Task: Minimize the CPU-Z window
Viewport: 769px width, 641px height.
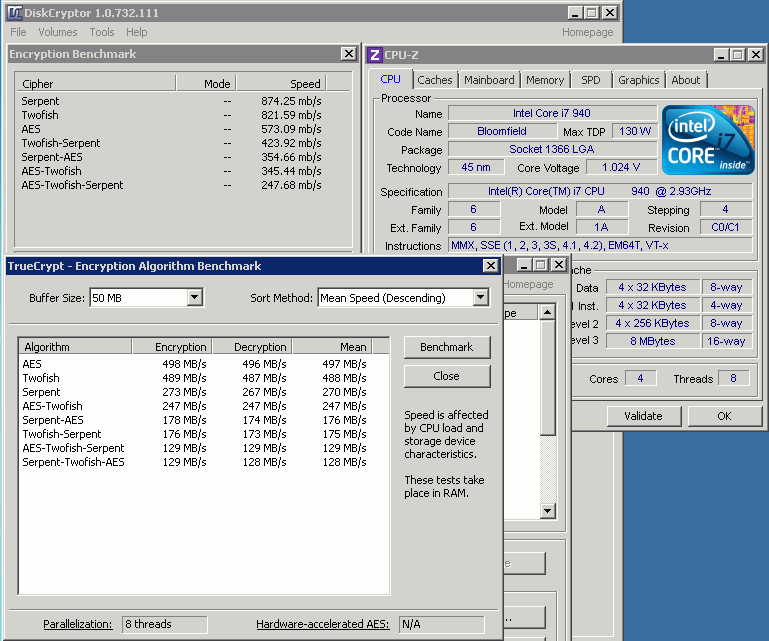Action: pos(720,55)
